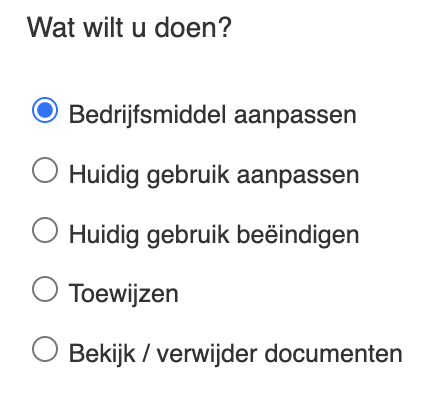The width and height of the screenshot is (432, 398).
Task: Click the Huidig gebruik aanpassen label text
Action: pyautogui.click(x=214, y=175)
